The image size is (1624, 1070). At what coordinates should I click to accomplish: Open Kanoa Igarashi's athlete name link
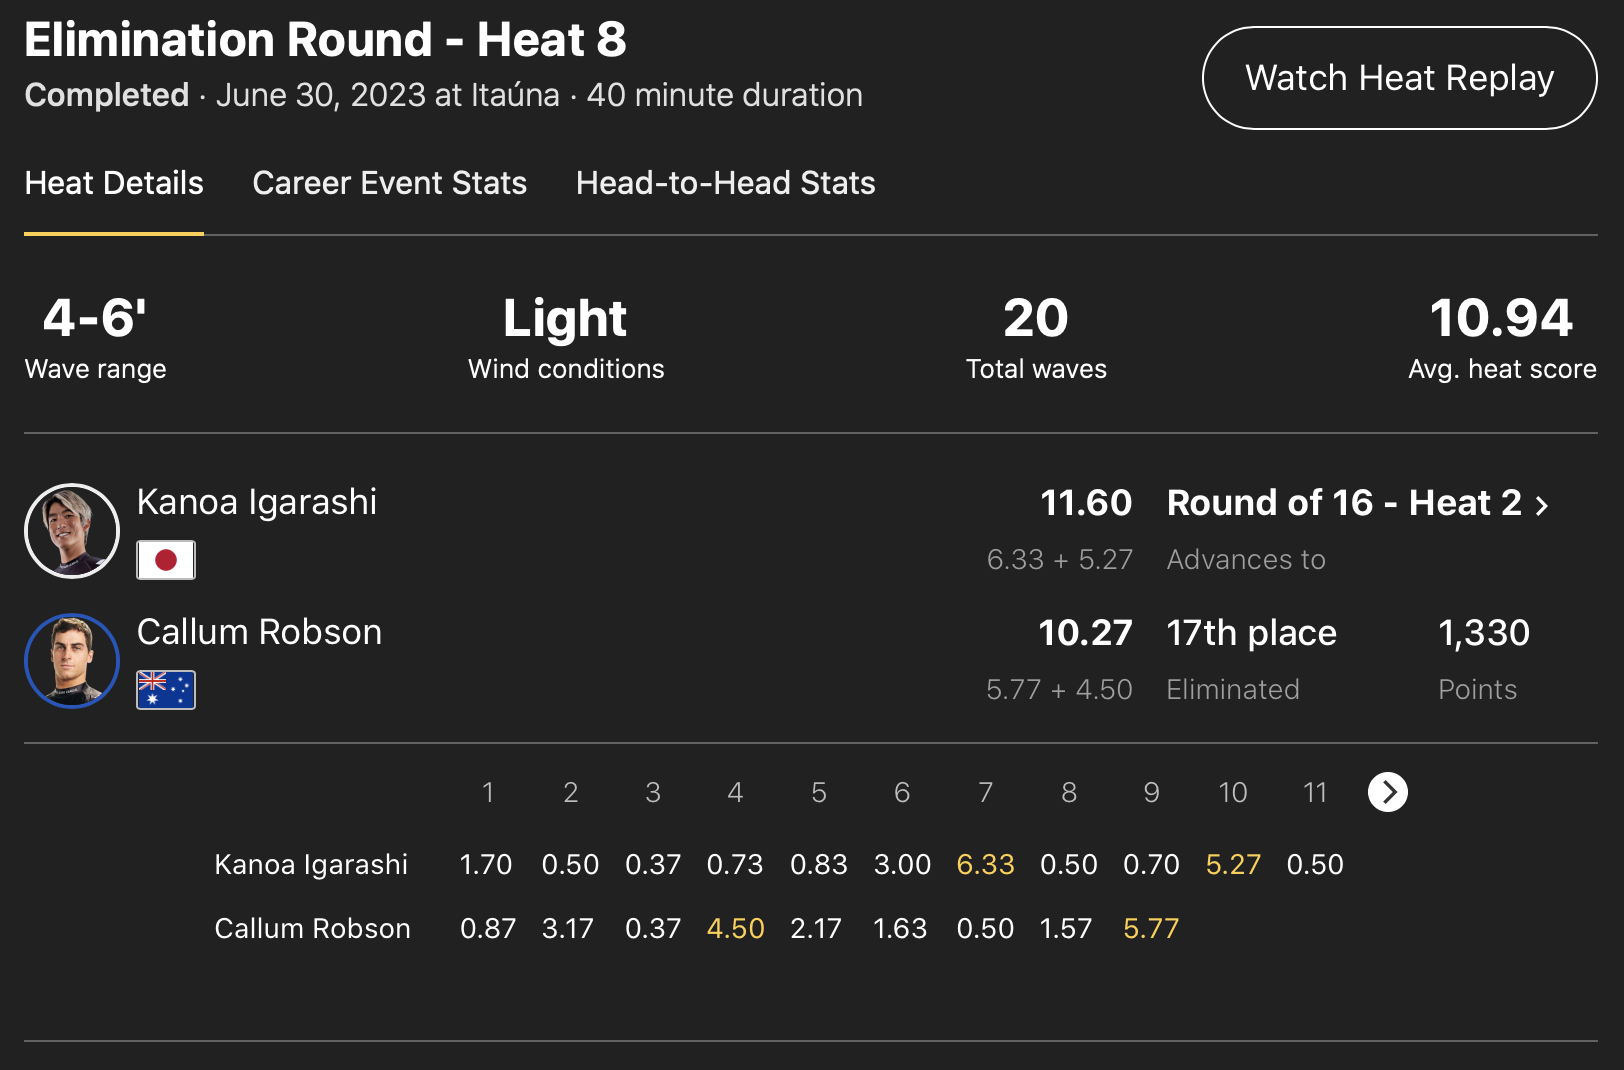point(257,502)
